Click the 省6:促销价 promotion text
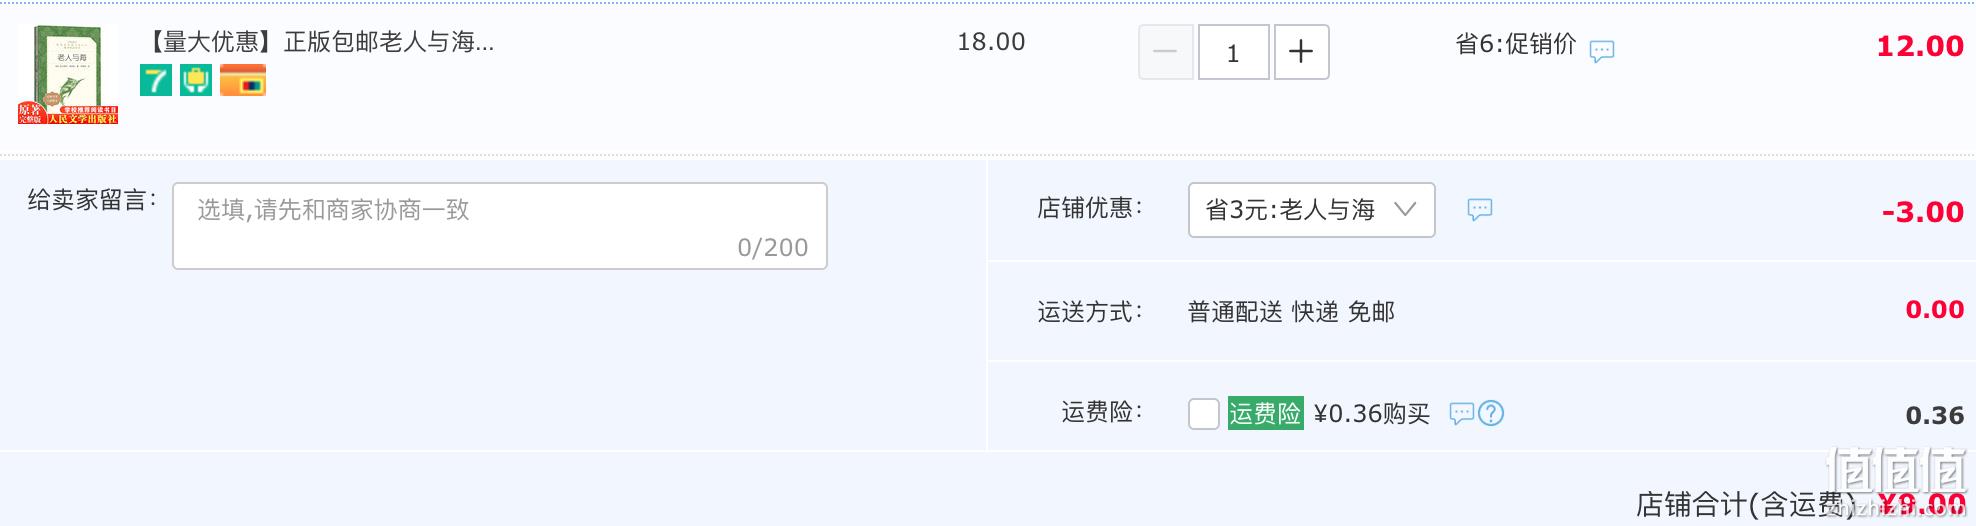Screen dimensions: 1976x526 pos(1515,44)
